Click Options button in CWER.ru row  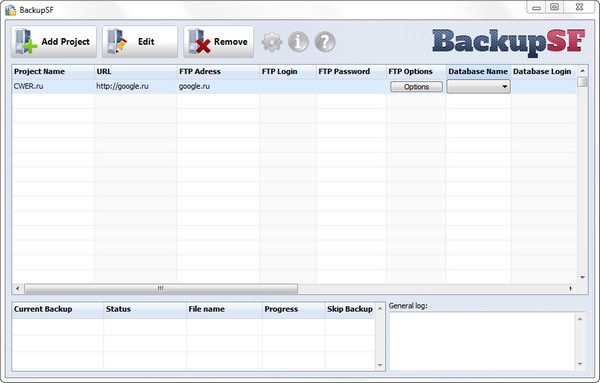(x=416, y=87)
